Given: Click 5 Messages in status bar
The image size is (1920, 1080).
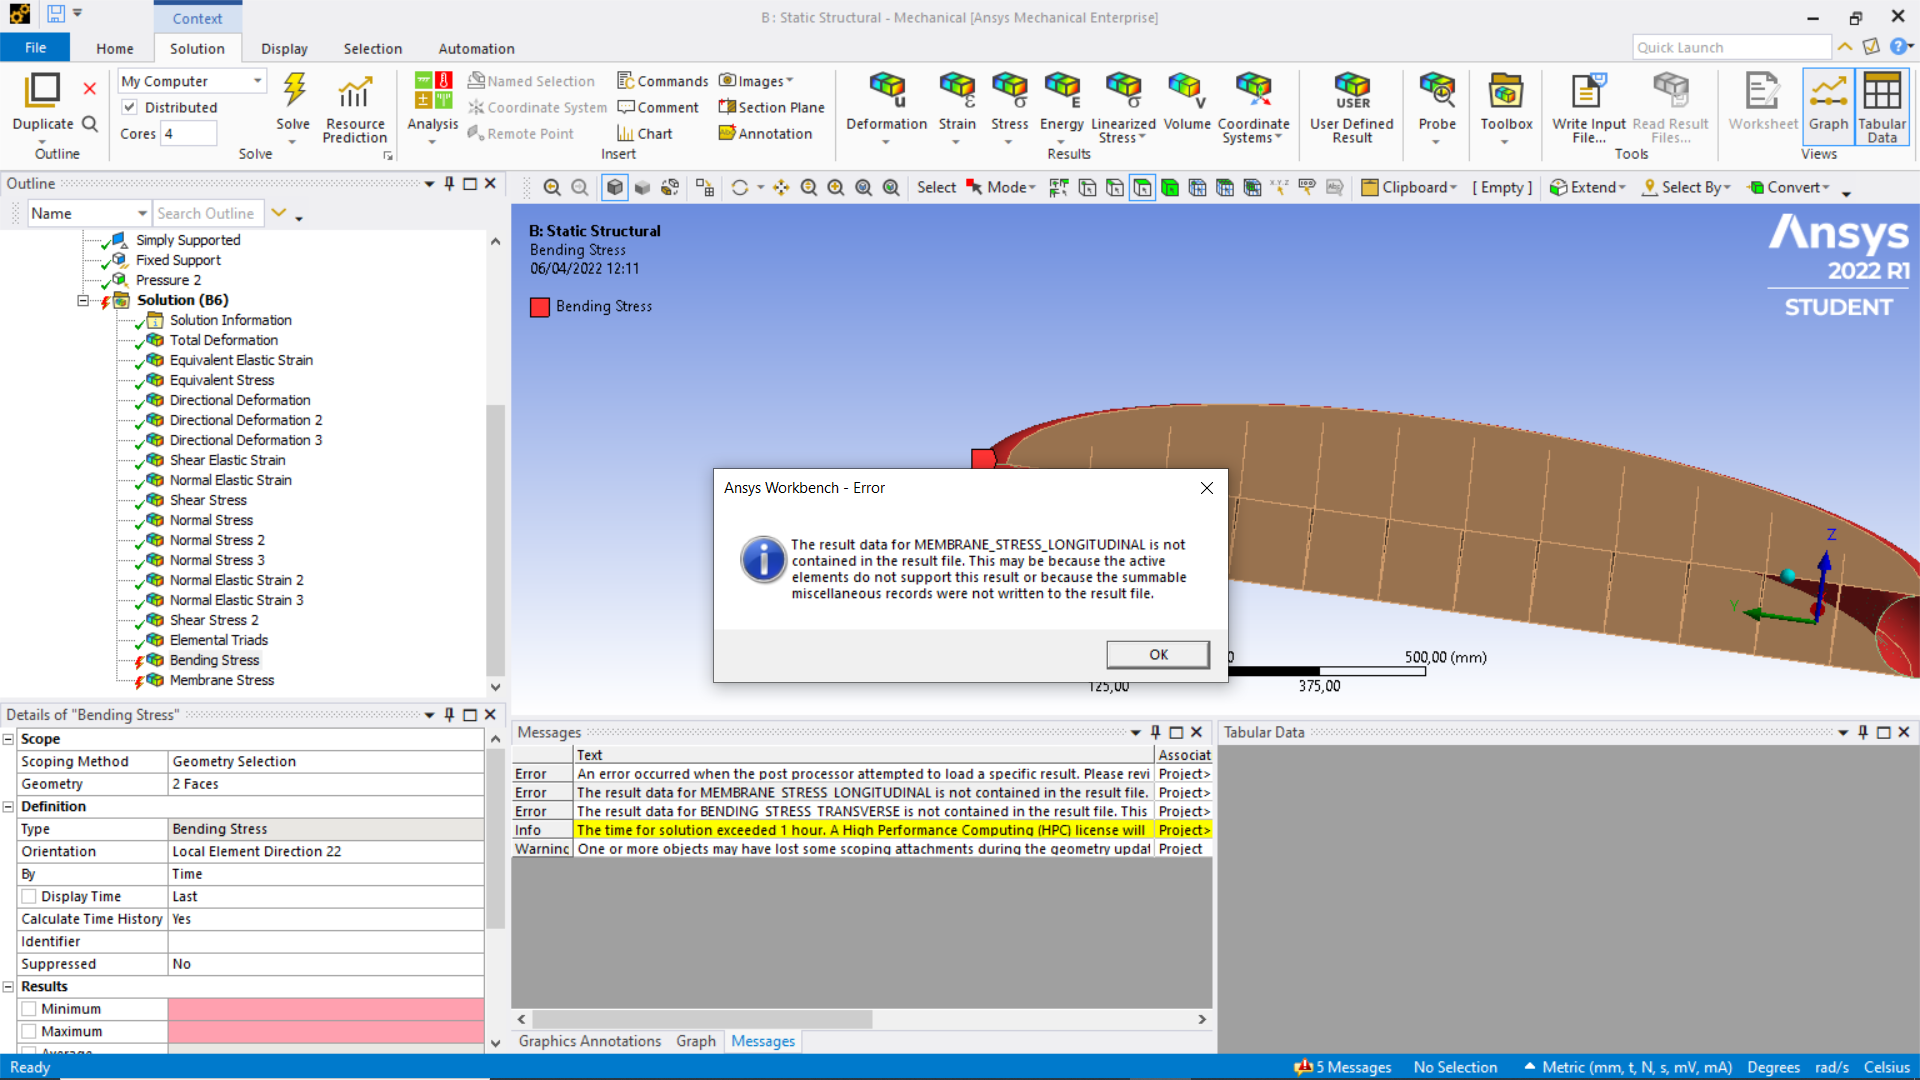Looking at the screenshot, I should (1342, 1067).
